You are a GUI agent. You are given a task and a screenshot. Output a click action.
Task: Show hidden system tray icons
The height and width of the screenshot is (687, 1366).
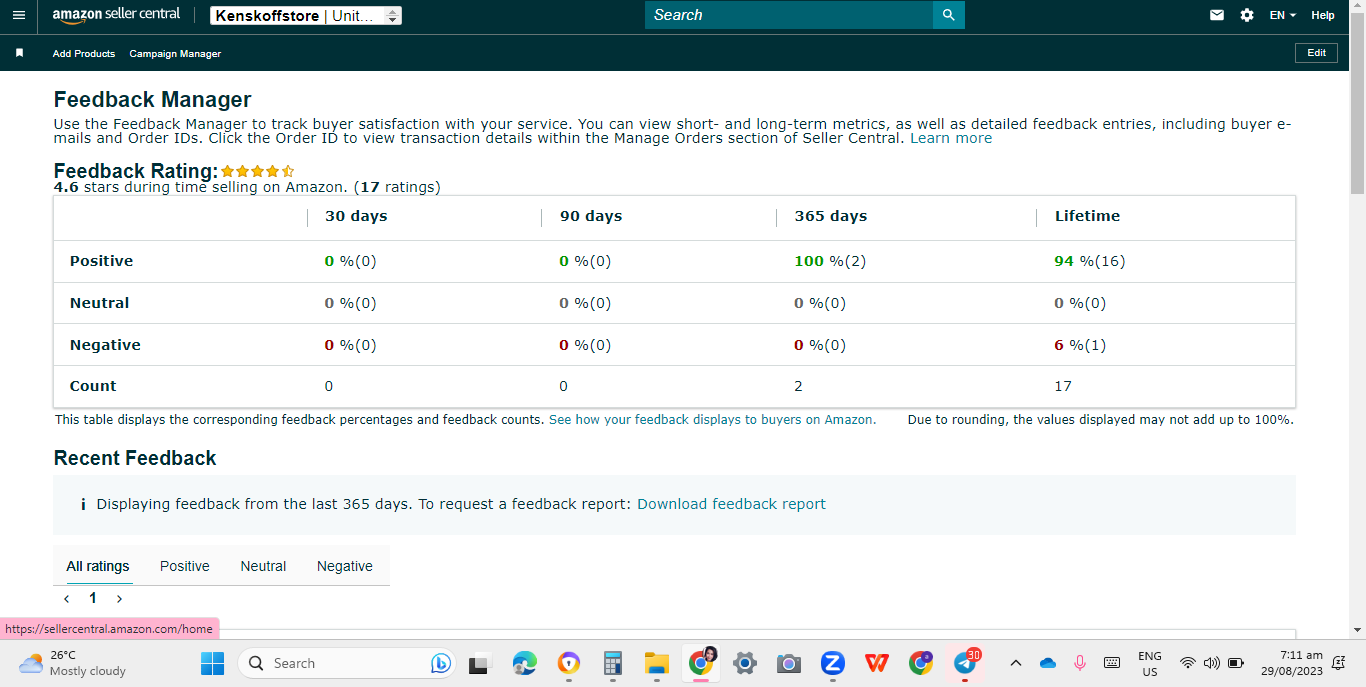tap(1016, 663)
